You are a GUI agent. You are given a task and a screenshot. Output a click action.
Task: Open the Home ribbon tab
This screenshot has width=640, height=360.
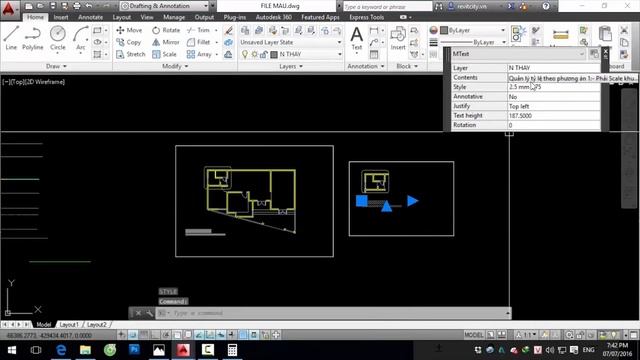point(35,17)
